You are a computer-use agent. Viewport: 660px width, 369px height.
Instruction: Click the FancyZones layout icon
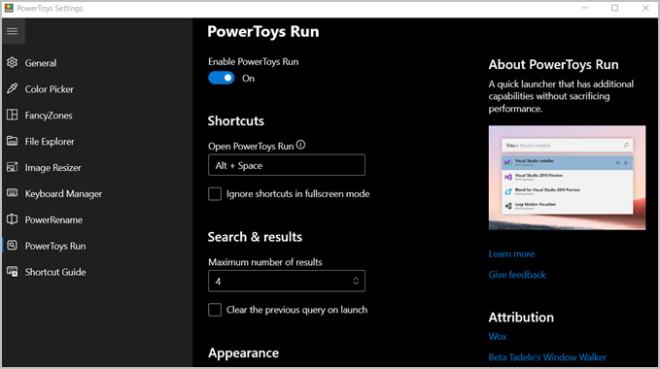pyautogui.click(x=12, y=115)
